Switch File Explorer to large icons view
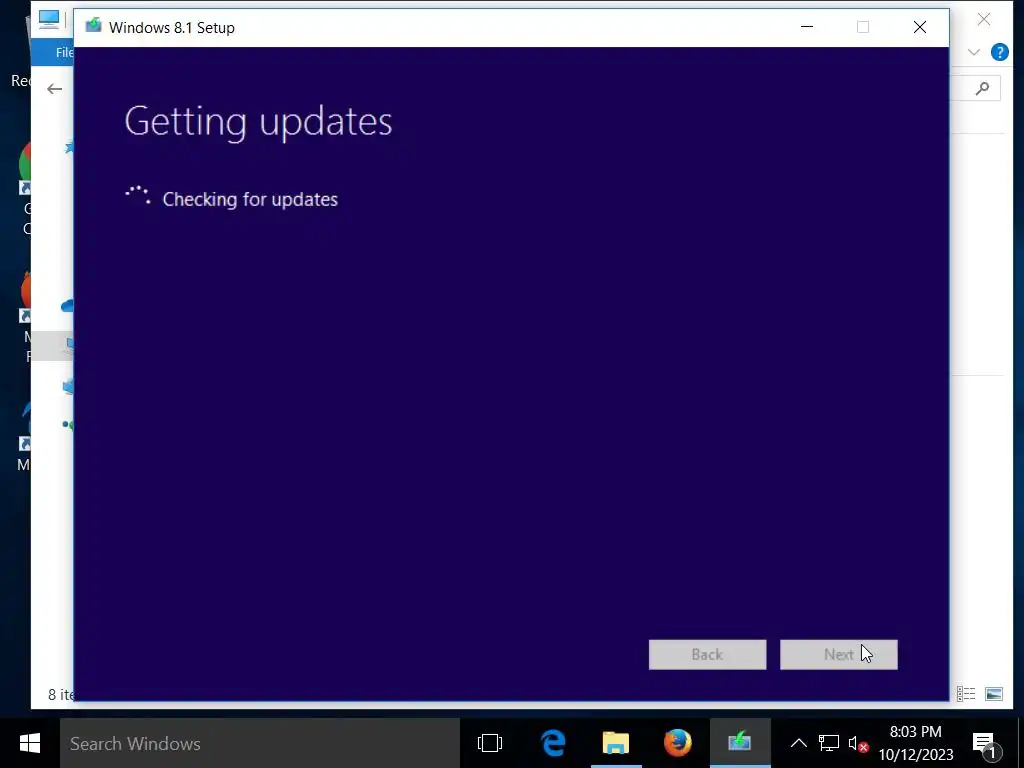Image resolution: width=1024 pixels, height=768 pixels. [x=993, y=694]
